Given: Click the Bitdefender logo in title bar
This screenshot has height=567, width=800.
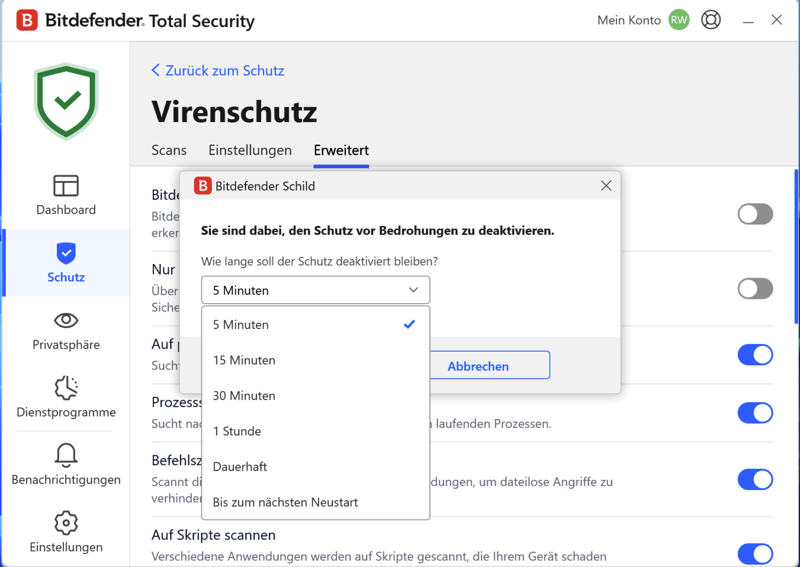Looking at the screenshot, I should pyautogui.click(x=27, y=21).
